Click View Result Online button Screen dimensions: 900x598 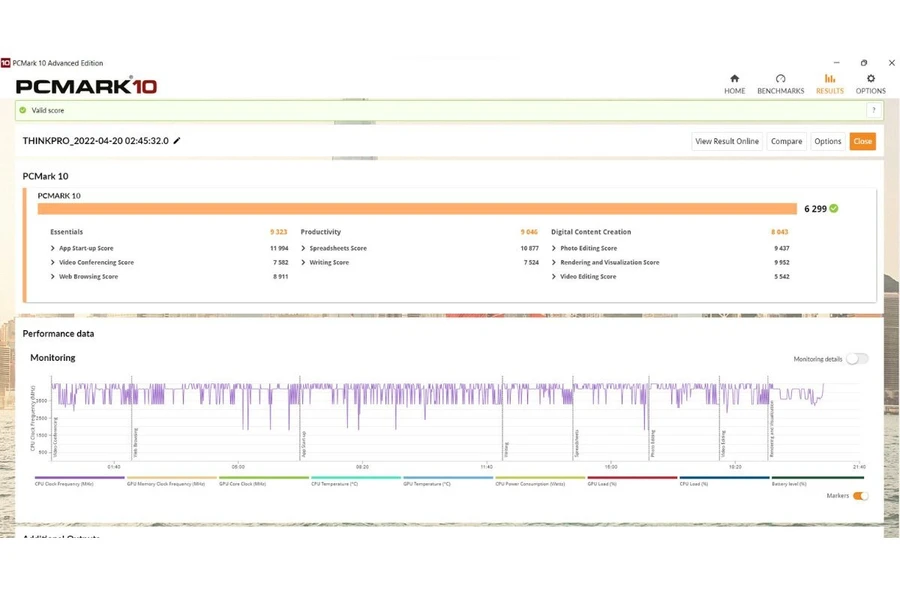tap(727, 141)
